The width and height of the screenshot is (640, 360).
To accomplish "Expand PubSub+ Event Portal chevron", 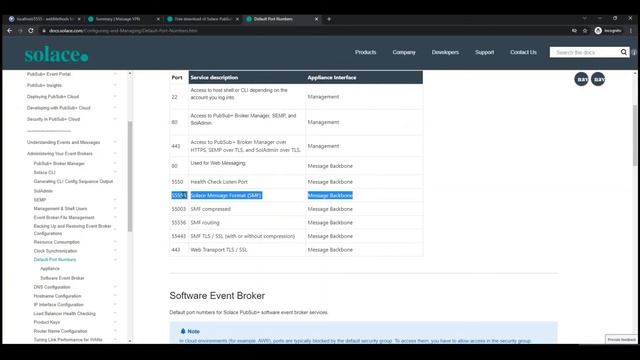I will 116,74.
